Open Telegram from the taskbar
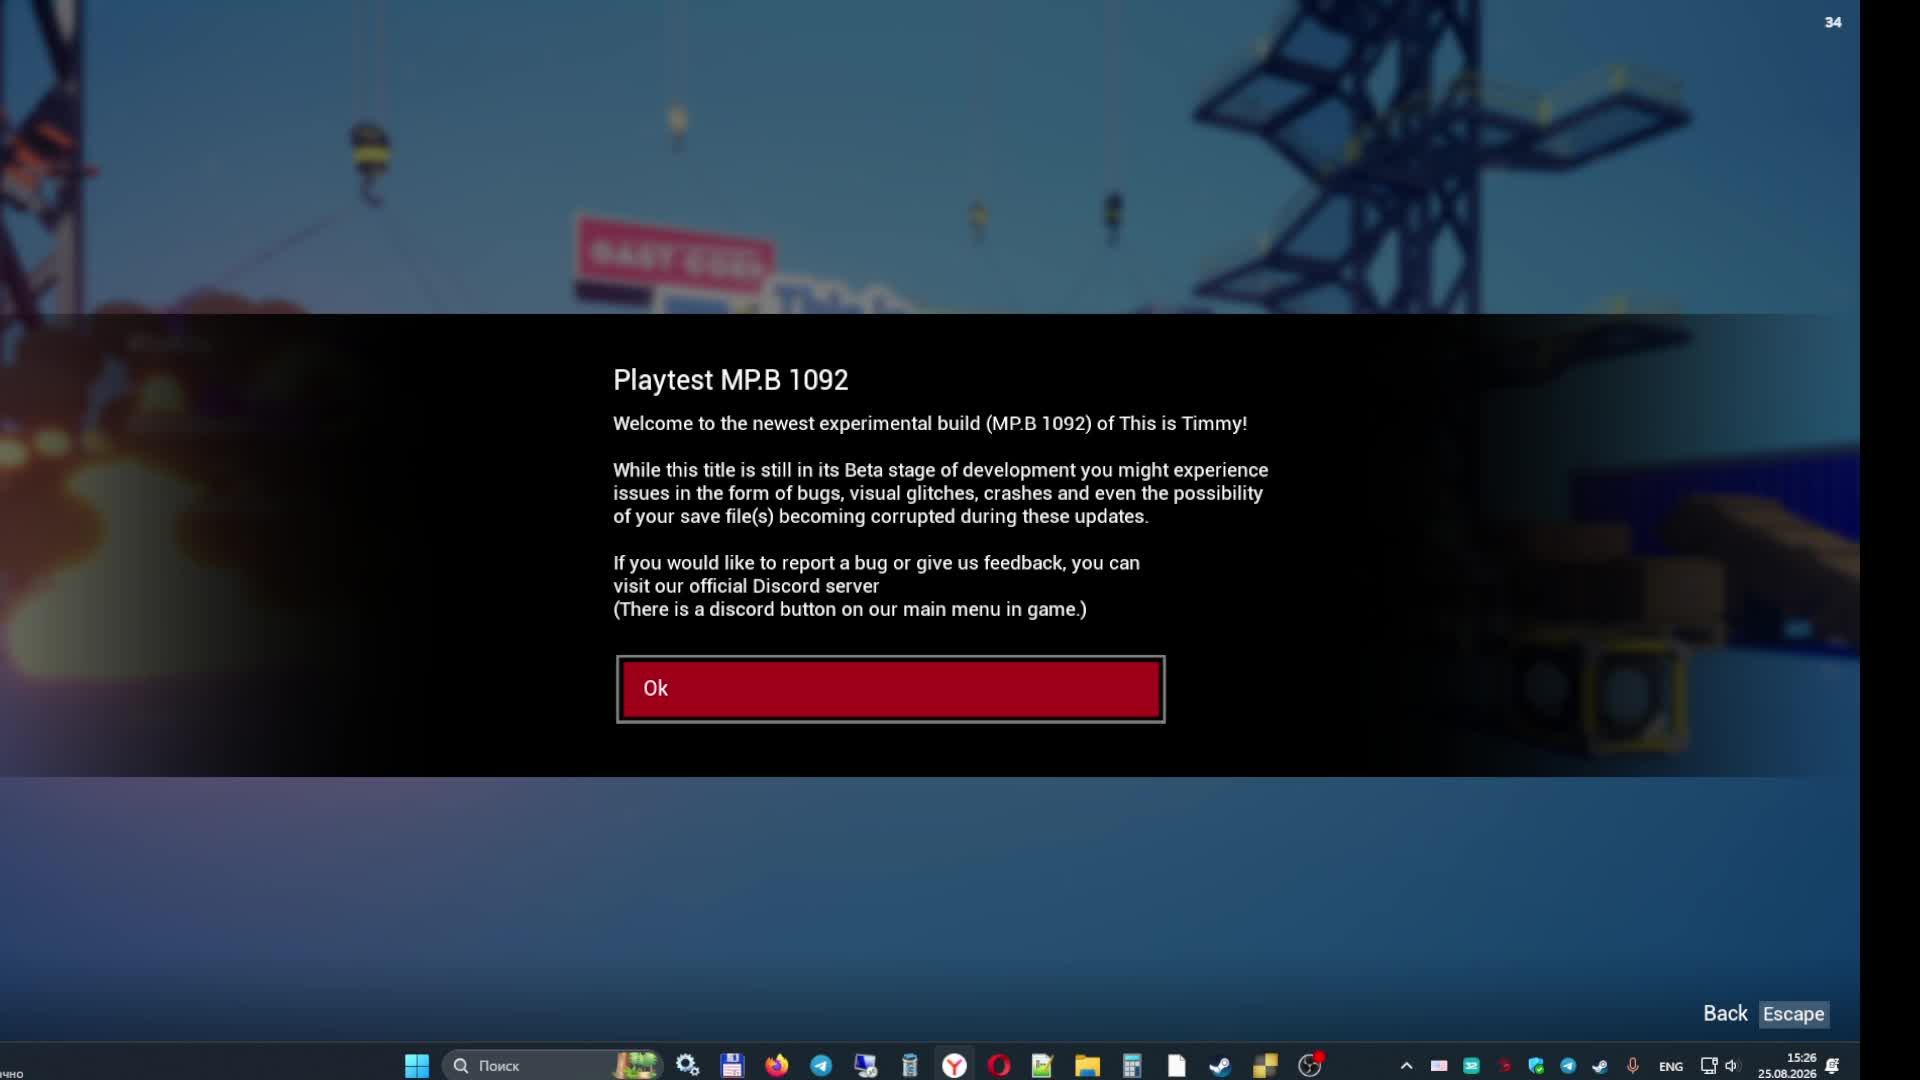 click(x=821, y=1066)
